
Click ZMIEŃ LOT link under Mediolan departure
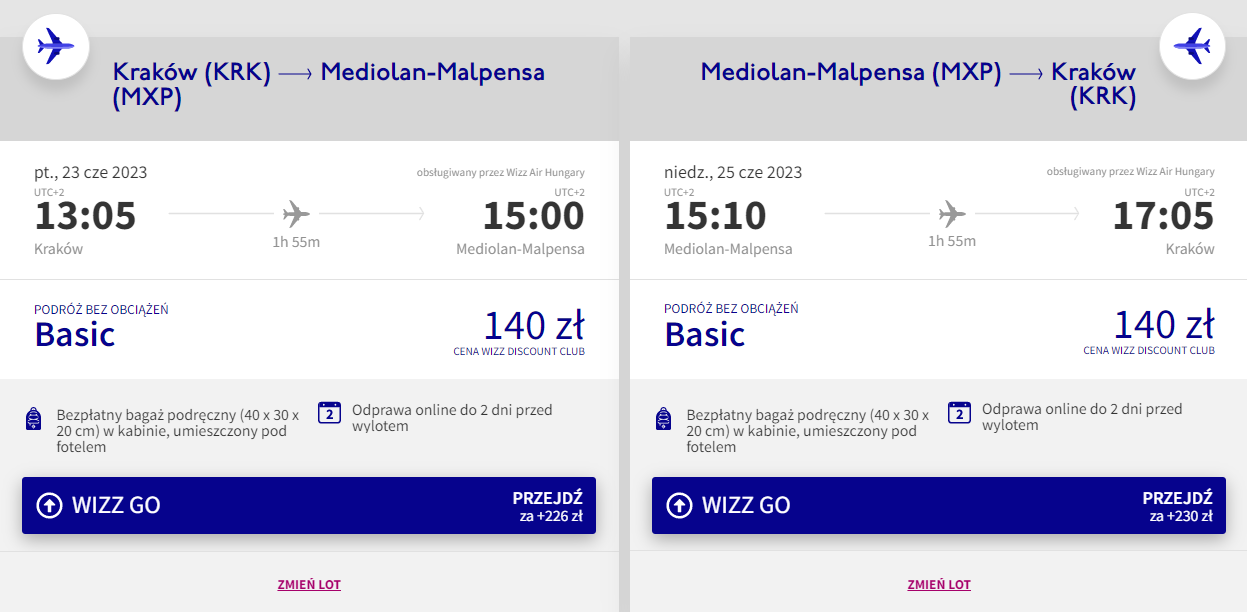[939, 585]
